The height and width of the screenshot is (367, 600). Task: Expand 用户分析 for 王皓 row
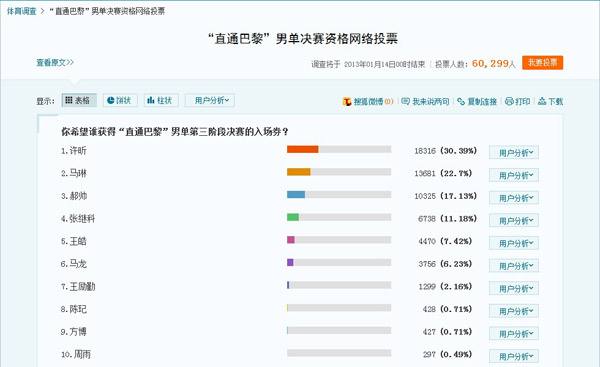[514, 243]
